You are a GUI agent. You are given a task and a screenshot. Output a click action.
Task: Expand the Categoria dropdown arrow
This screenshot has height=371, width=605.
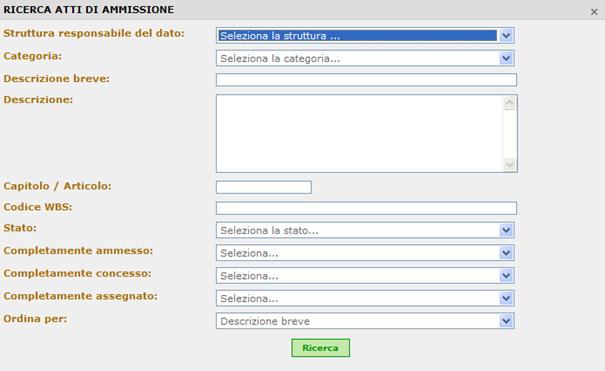tap(506, 59)
